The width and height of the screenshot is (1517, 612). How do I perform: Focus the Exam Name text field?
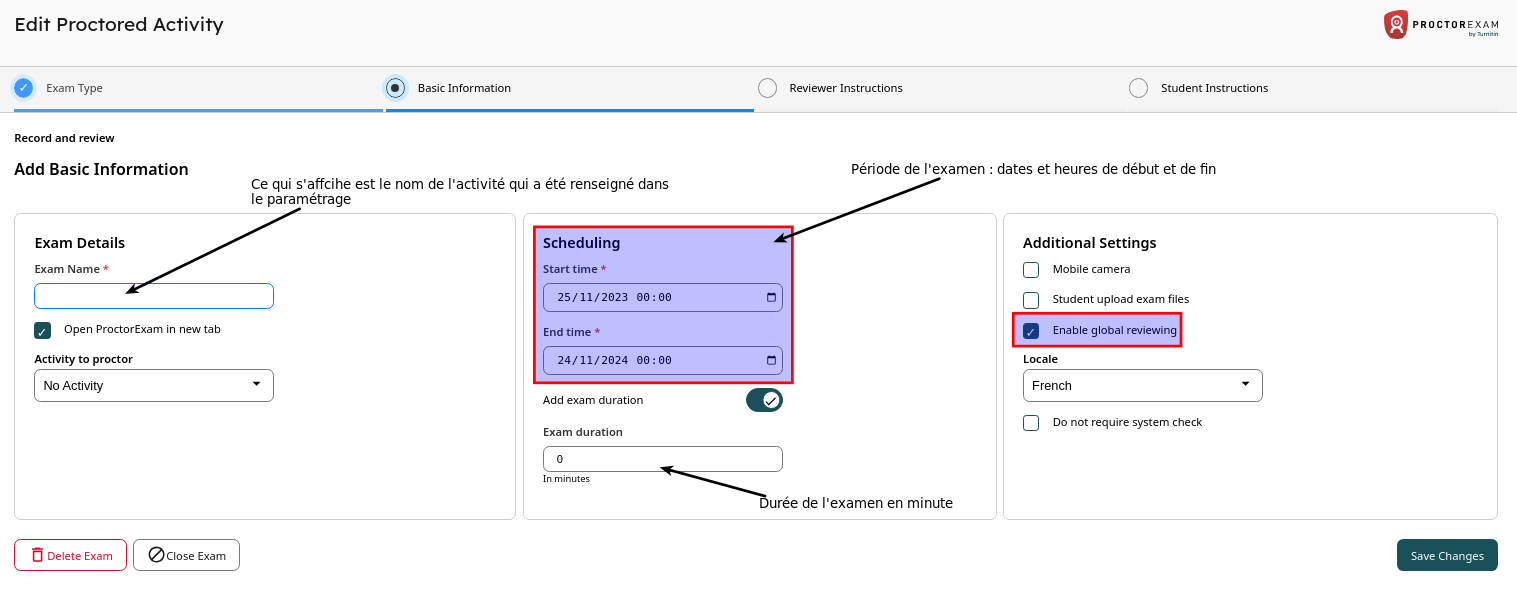pyautogui.click(x=154, y=296)
